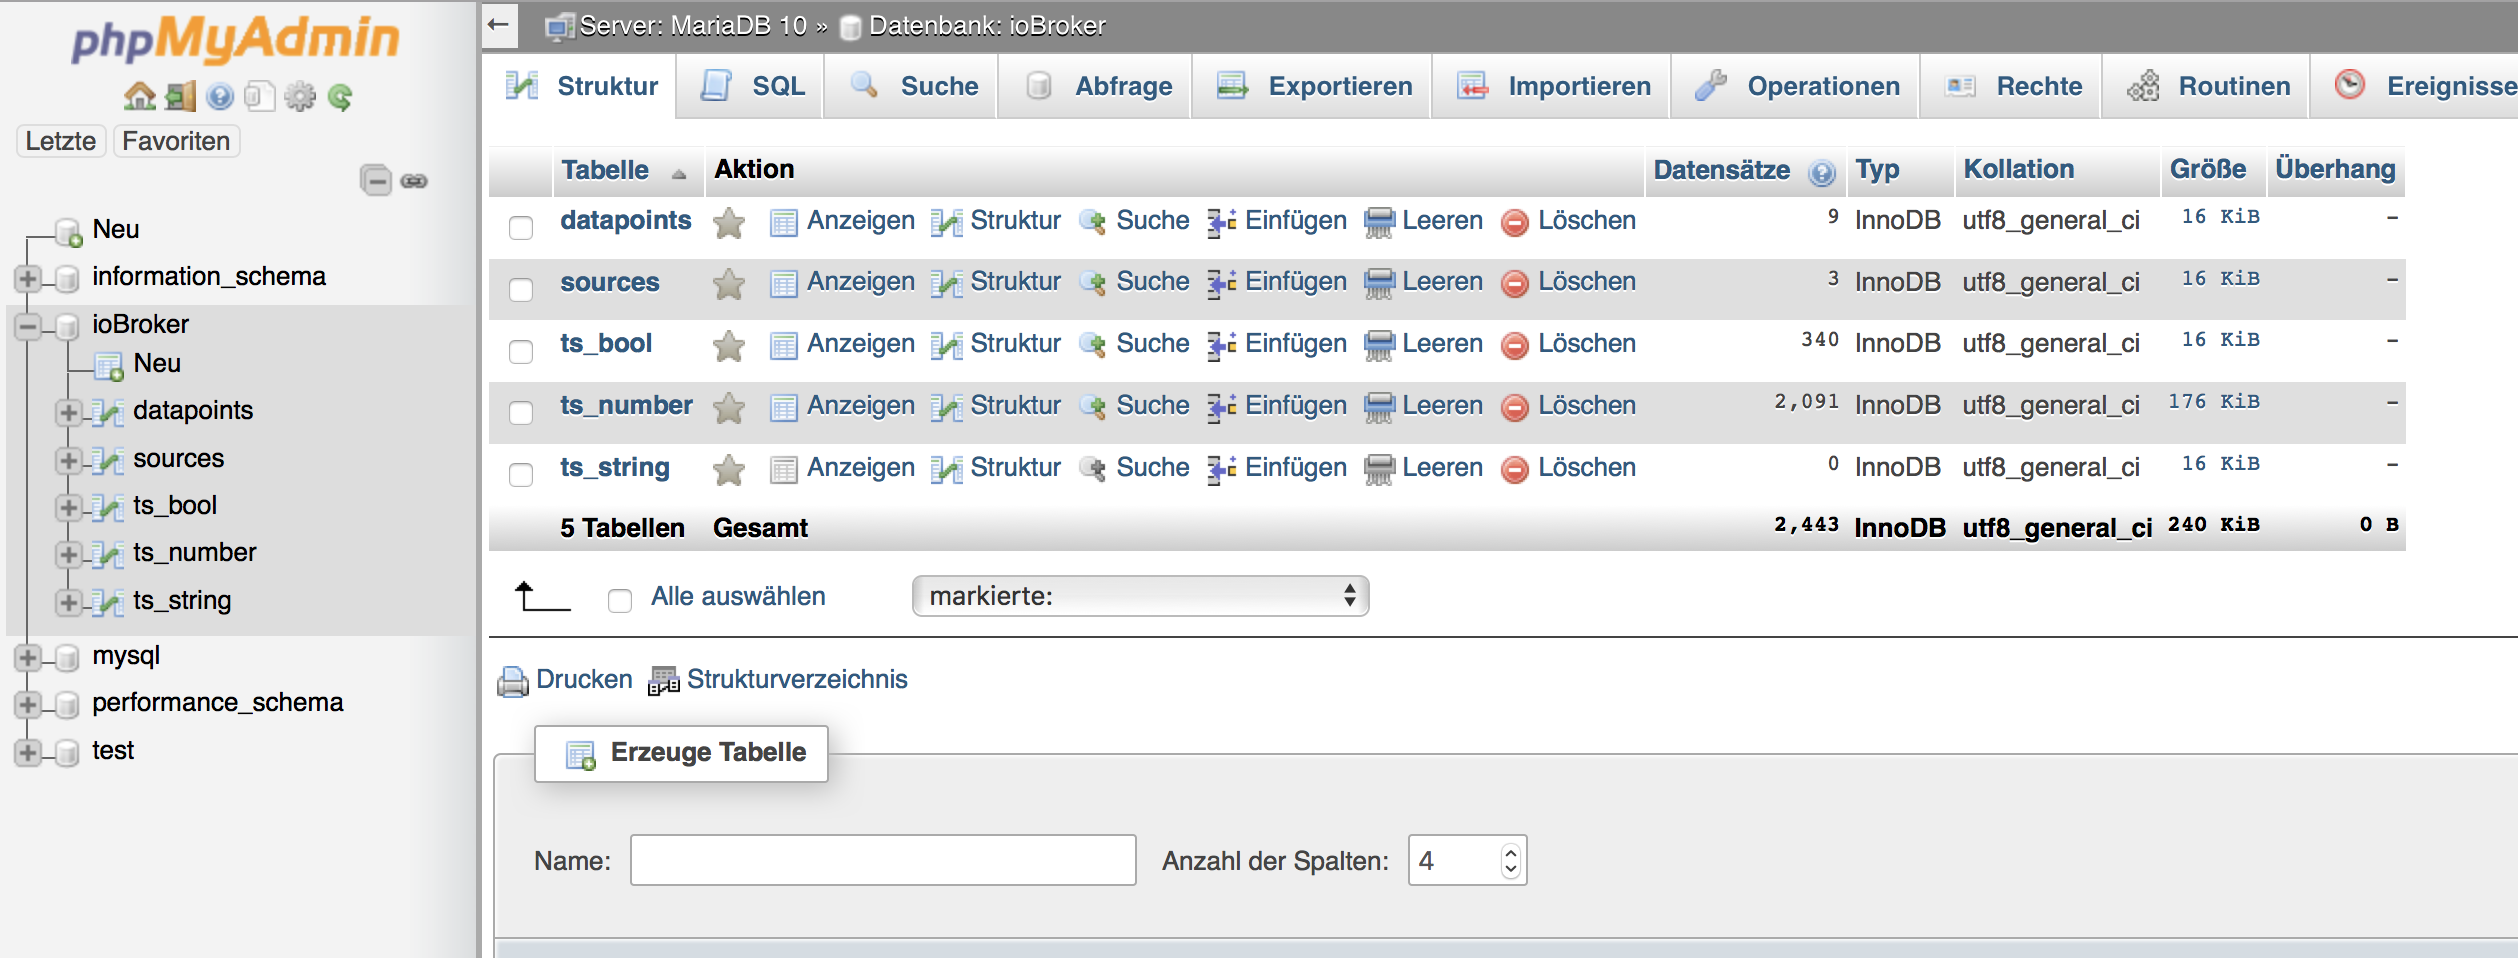Image resolution: width=2518 pixels, height=958 pixels.
Task: Check the ts_string row checkbox
Action: pyautogui.click(x=521, y=475)
